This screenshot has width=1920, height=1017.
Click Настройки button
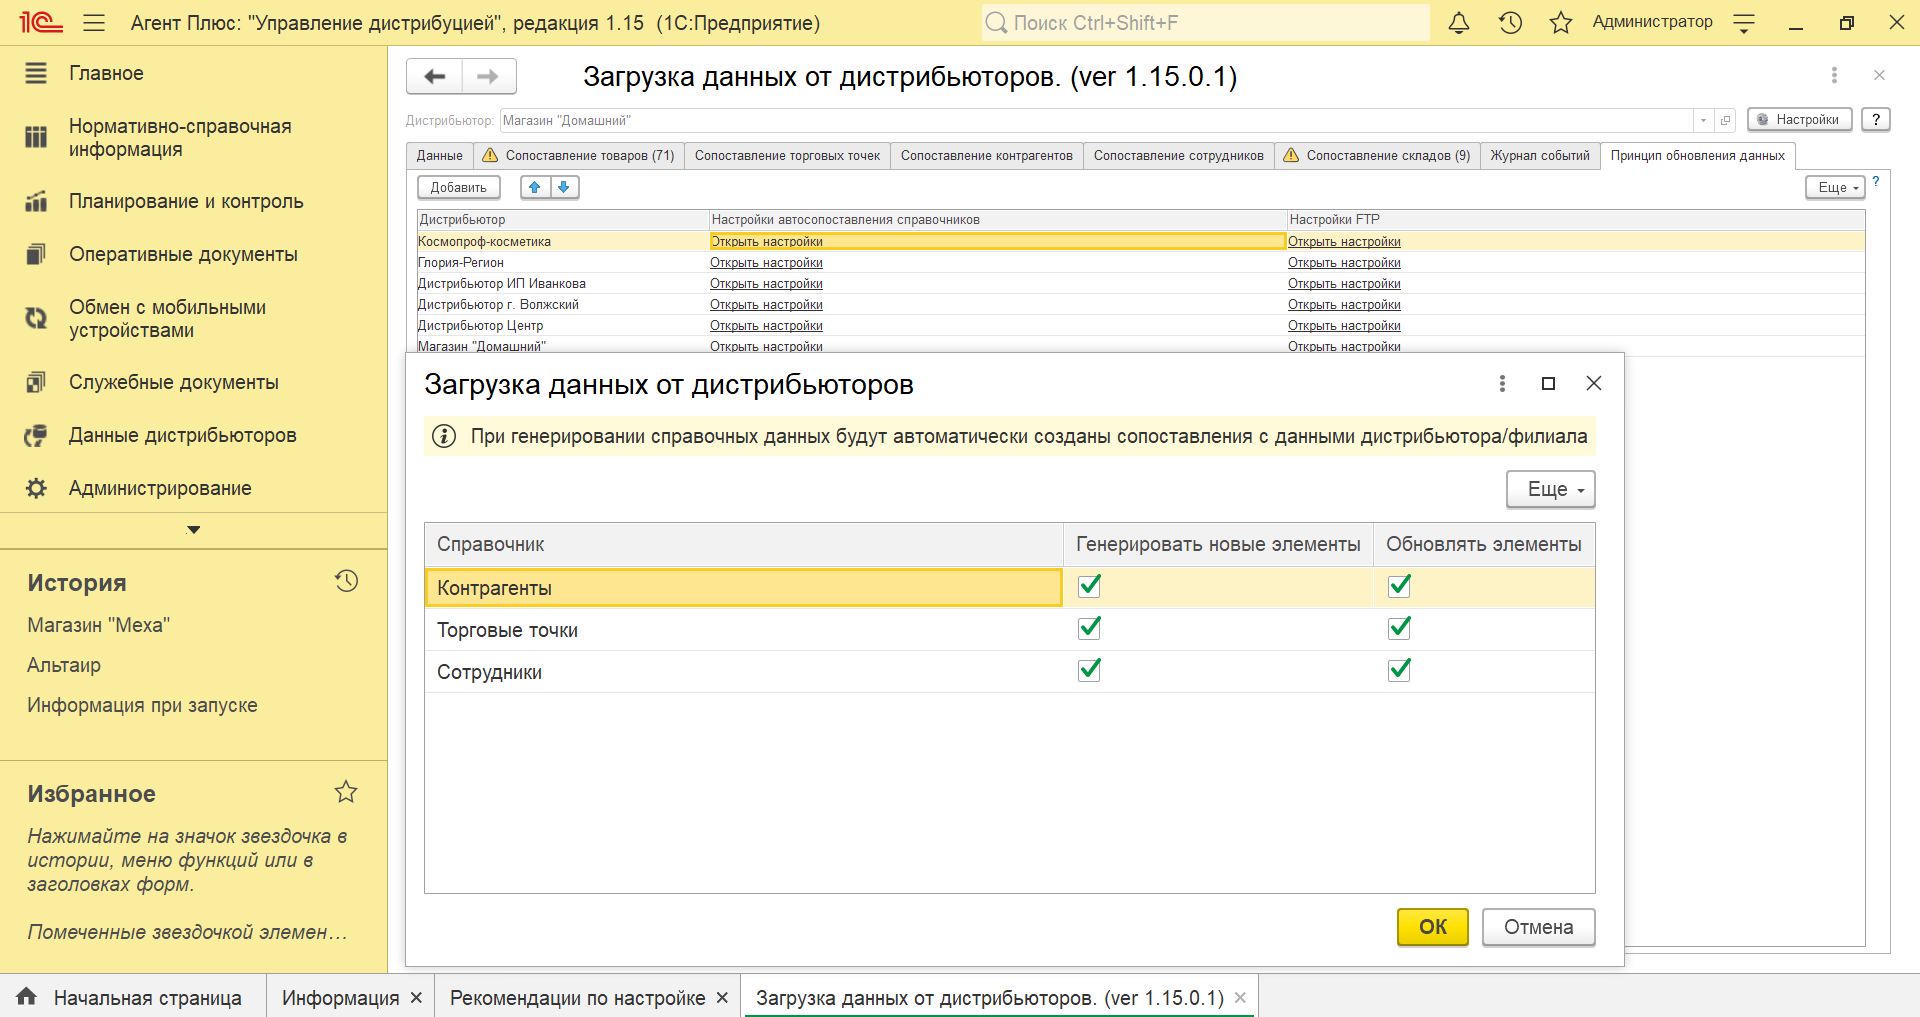click(1799, 119)
